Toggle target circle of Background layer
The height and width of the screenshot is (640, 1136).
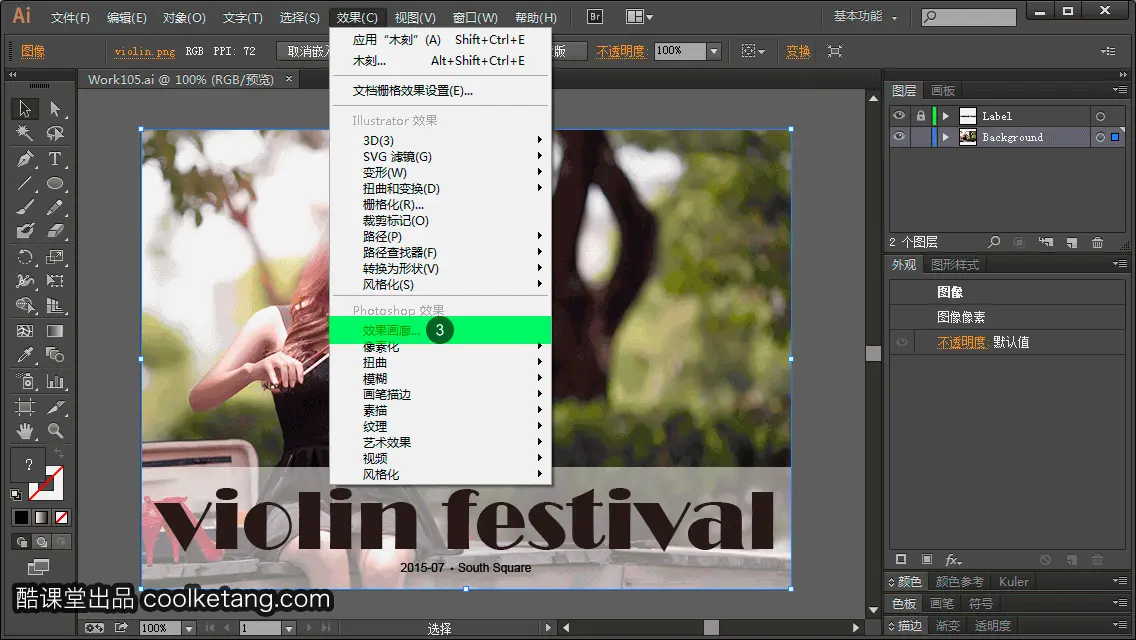[x=1100, y=137]
